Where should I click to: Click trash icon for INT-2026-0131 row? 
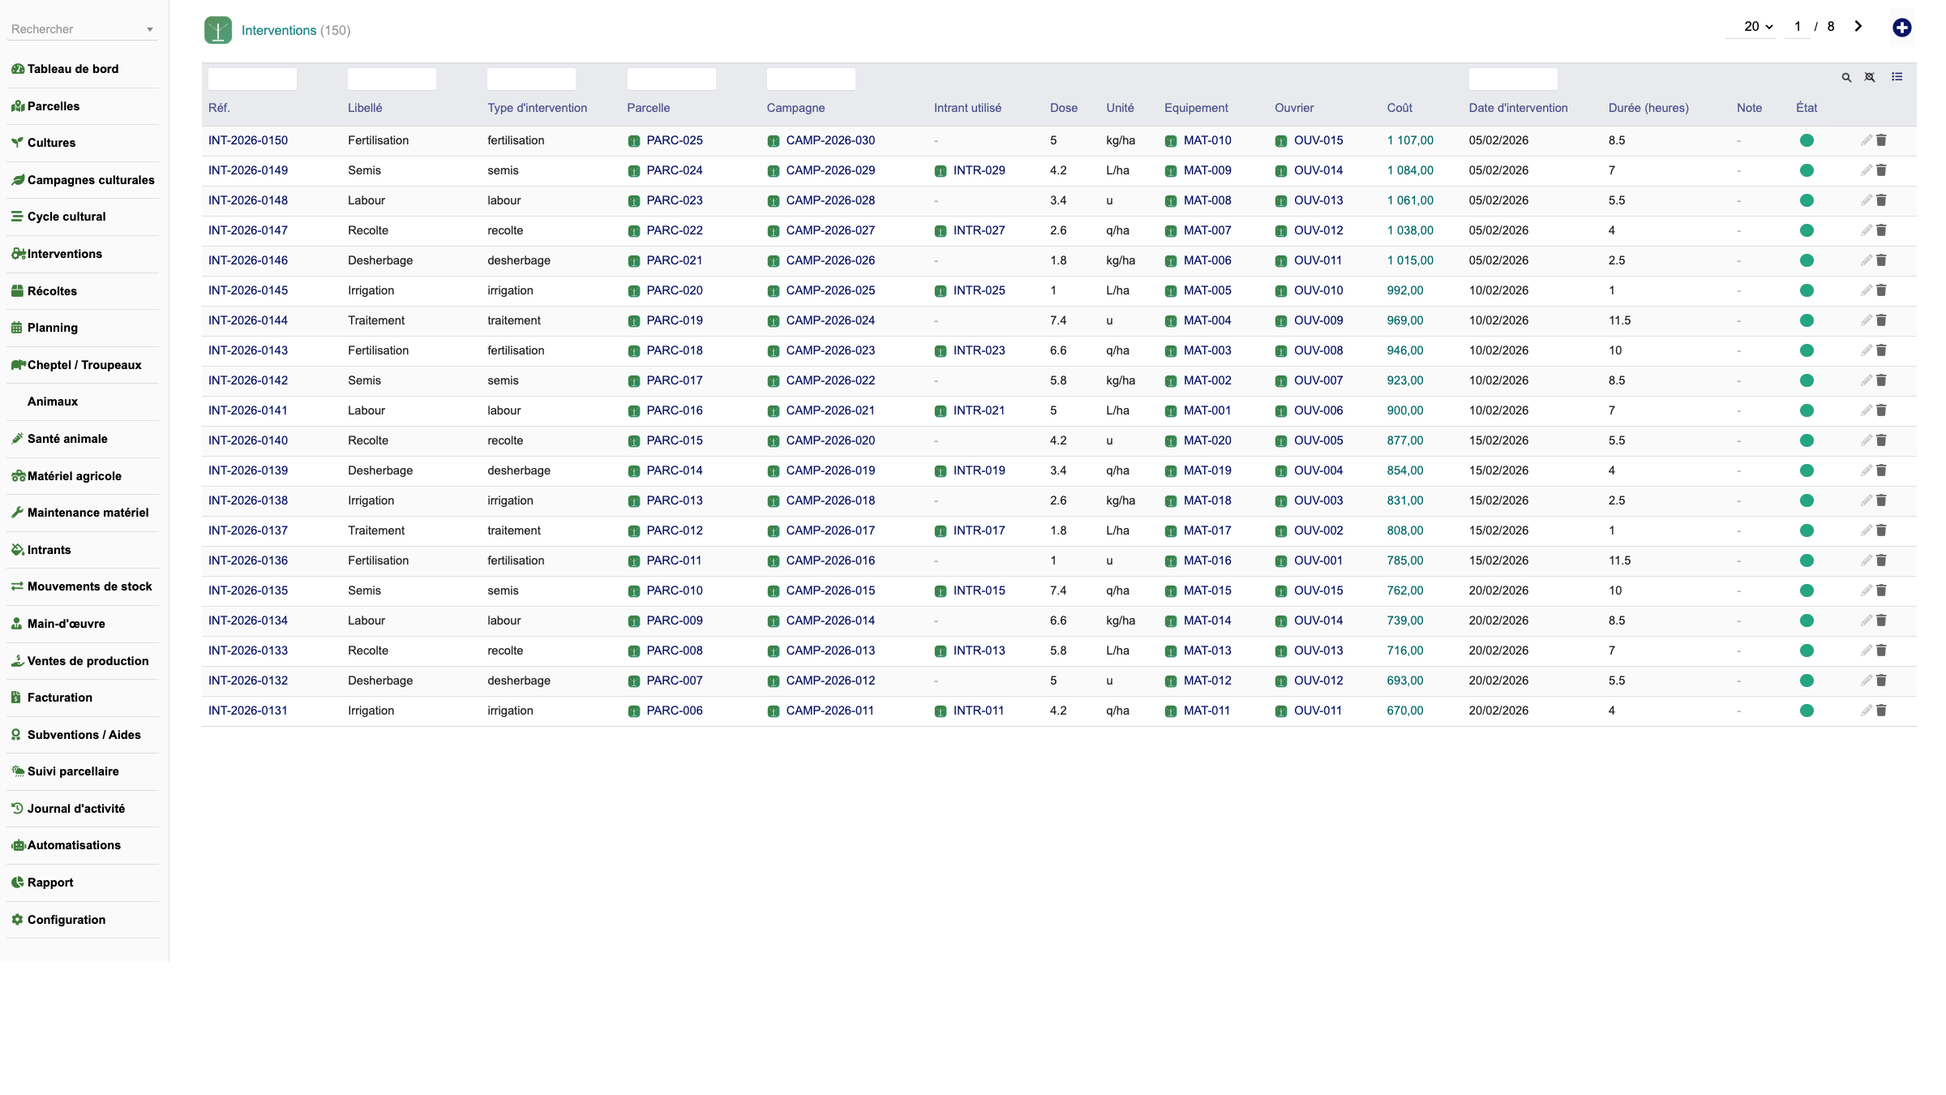[1881, 711]
